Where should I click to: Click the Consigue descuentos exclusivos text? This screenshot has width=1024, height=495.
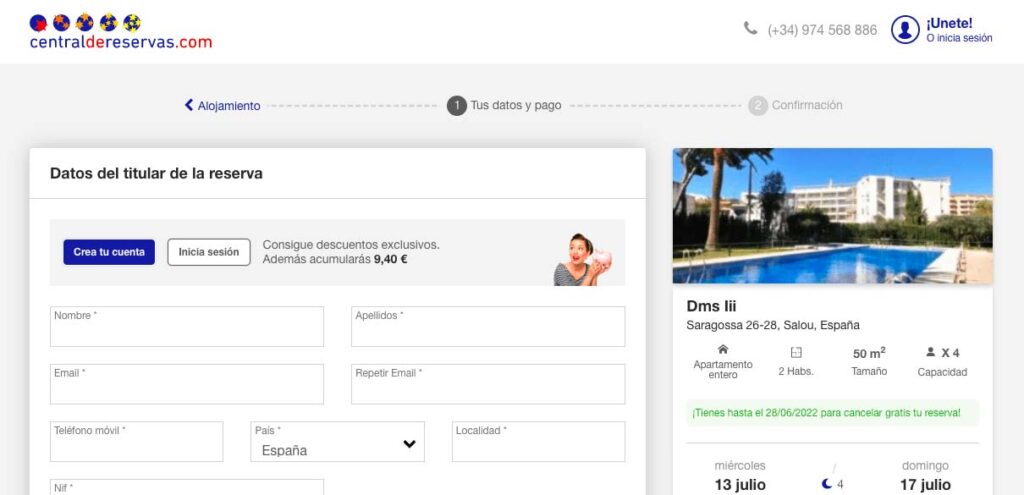point(351,245)
